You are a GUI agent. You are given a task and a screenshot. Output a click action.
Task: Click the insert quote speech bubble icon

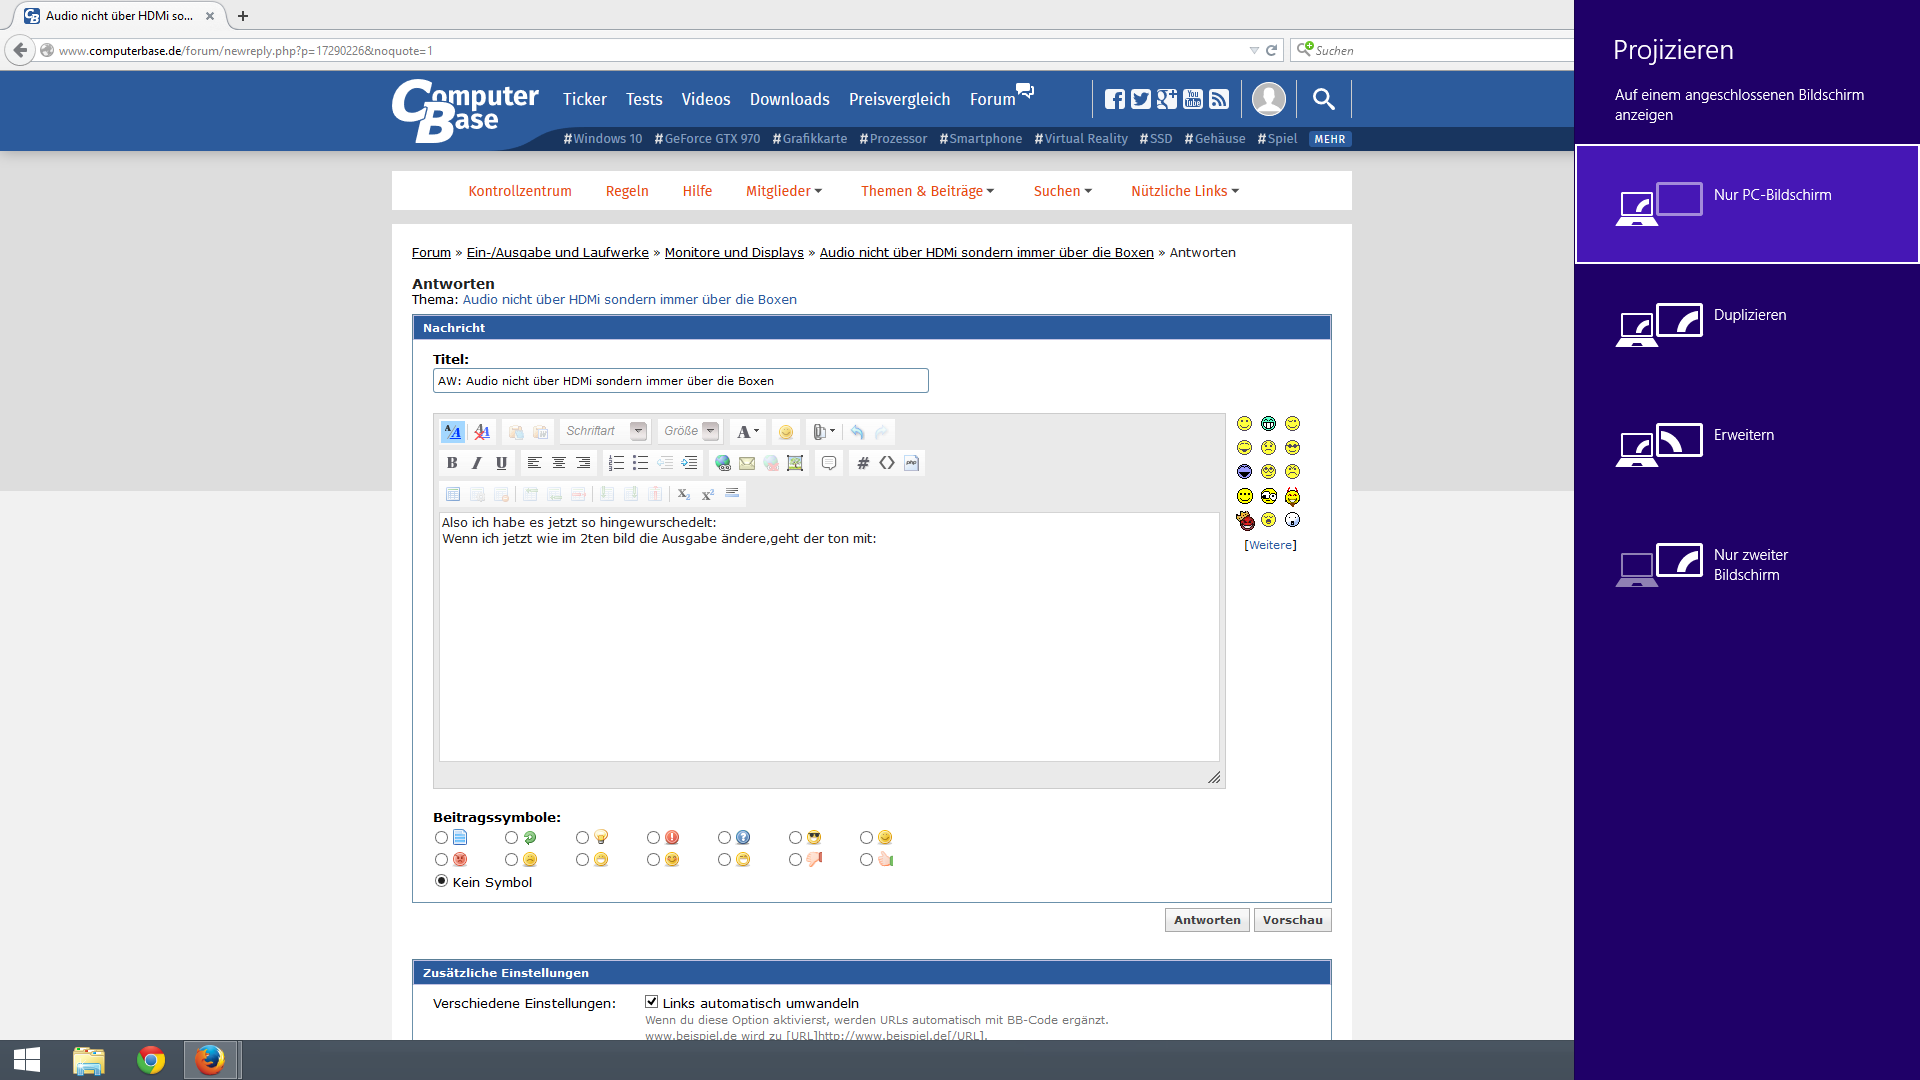829,463
